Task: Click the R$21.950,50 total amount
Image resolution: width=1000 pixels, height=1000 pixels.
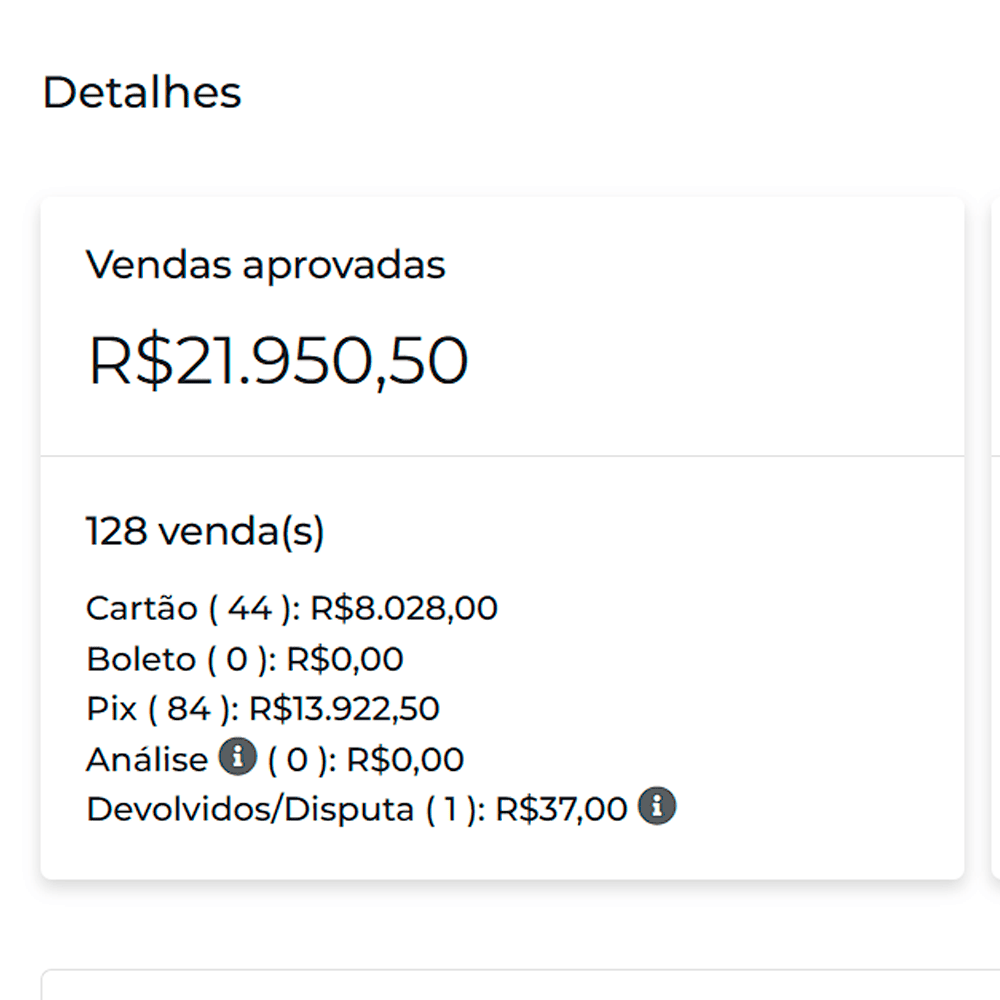Action: pos(278,361)
